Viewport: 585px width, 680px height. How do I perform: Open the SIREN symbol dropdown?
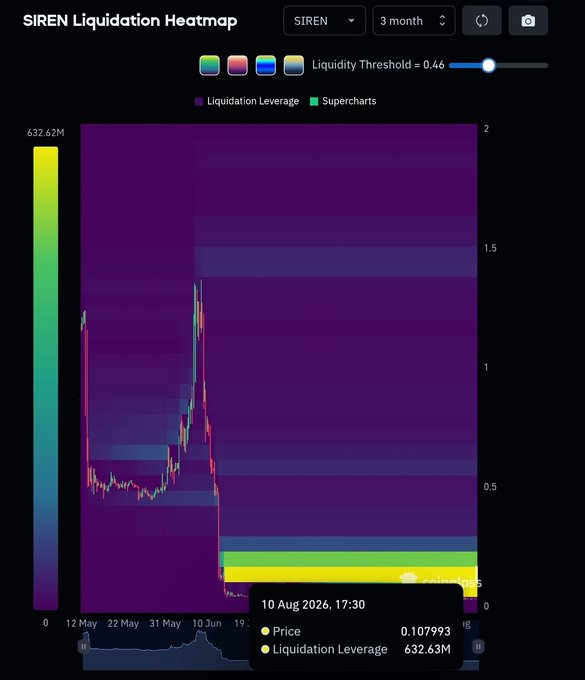[324, 20]
